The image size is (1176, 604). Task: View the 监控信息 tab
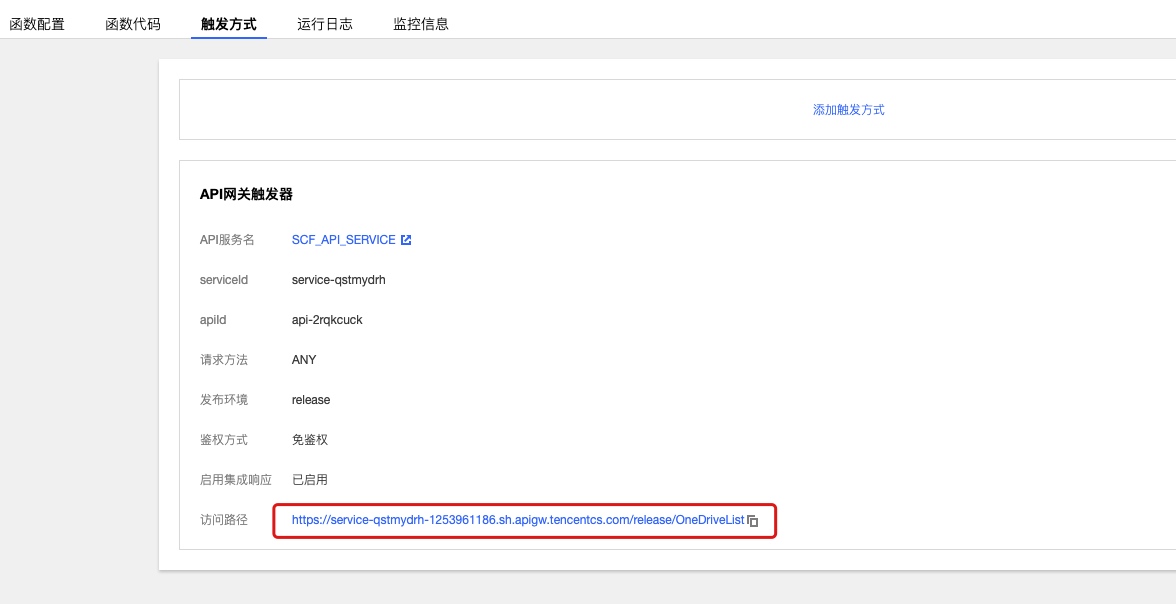click(421, 24)
